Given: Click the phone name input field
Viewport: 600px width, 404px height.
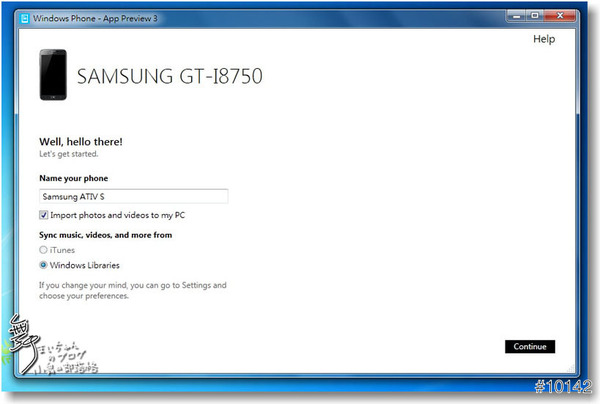Looking at the screenshot, I should pyautogui.click(x=134, y=196).
